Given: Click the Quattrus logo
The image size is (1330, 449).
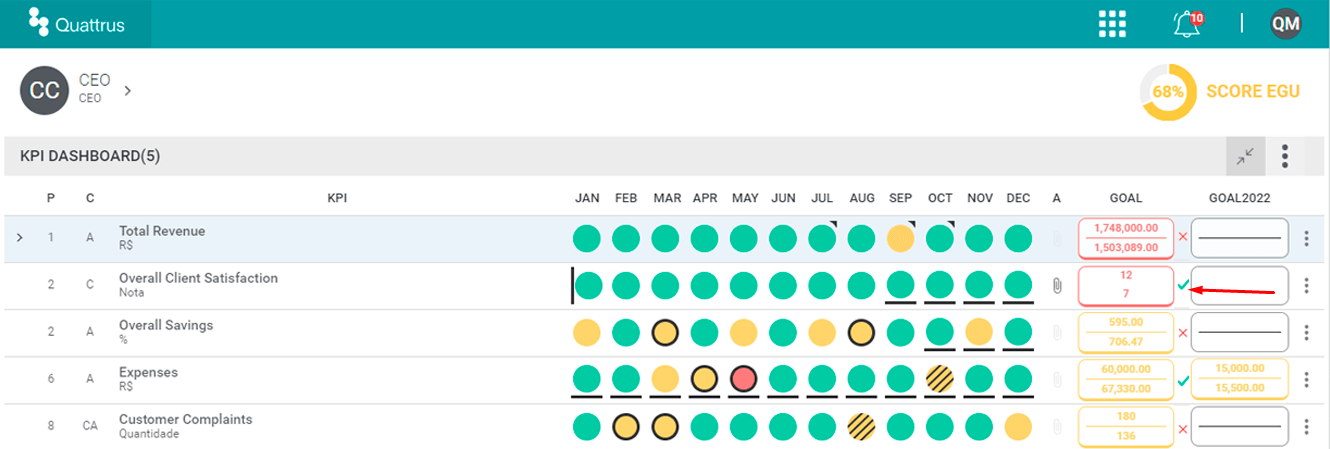Looking at the screenshot, I should [76, 24].
